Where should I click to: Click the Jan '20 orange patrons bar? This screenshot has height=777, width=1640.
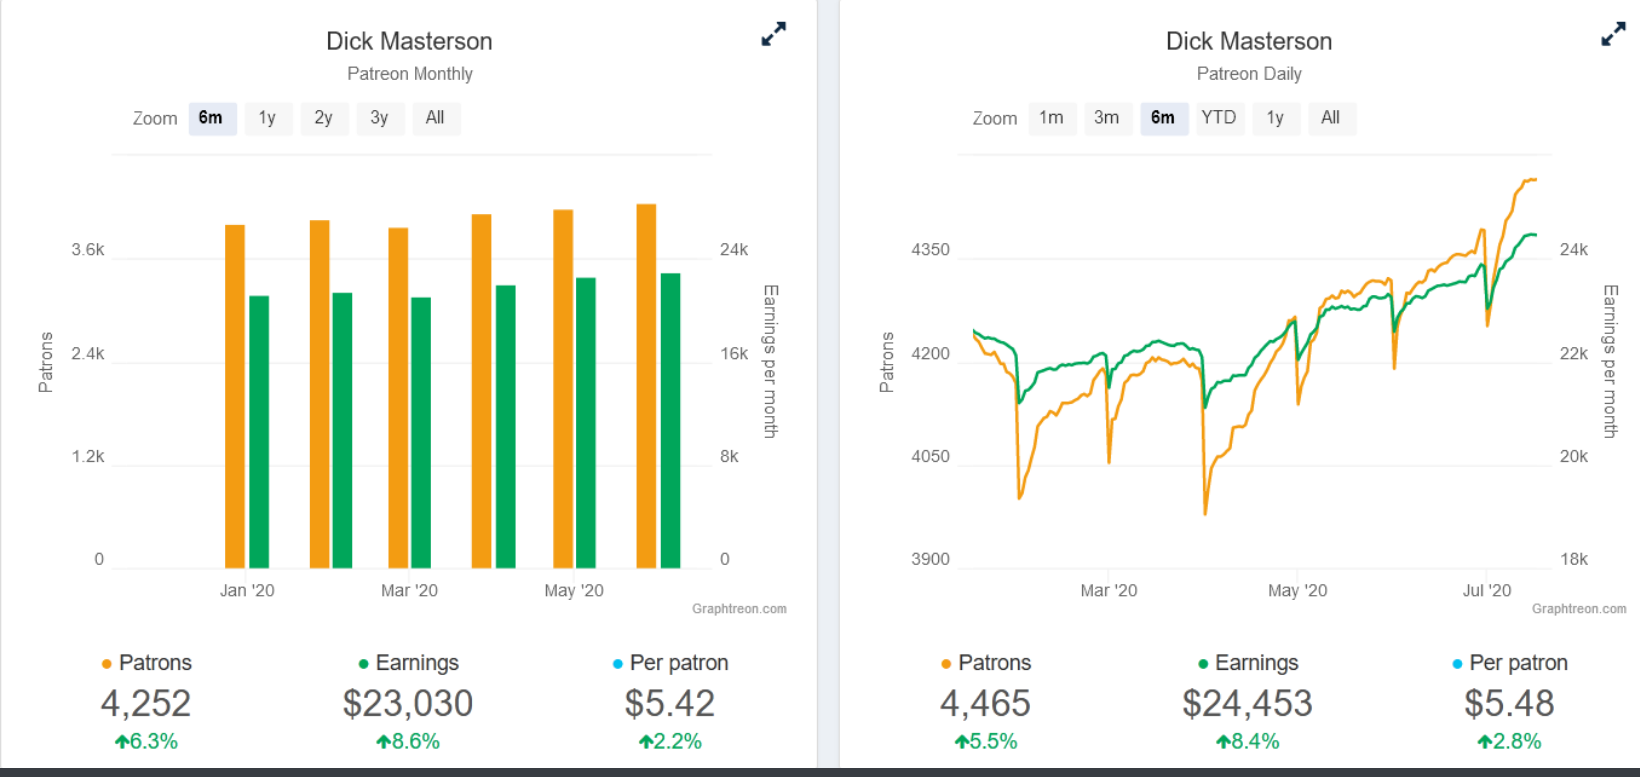coord(235,397)
